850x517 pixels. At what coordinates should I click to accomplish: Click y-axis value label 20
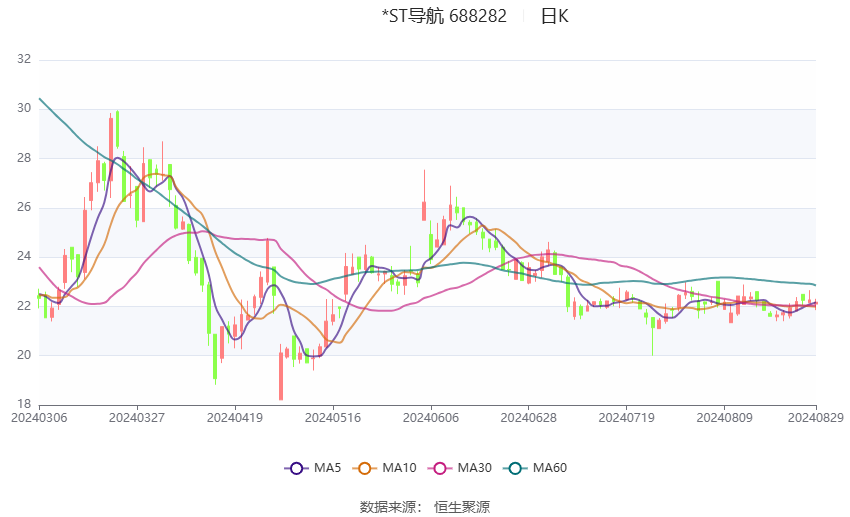(x=24, y=355)
